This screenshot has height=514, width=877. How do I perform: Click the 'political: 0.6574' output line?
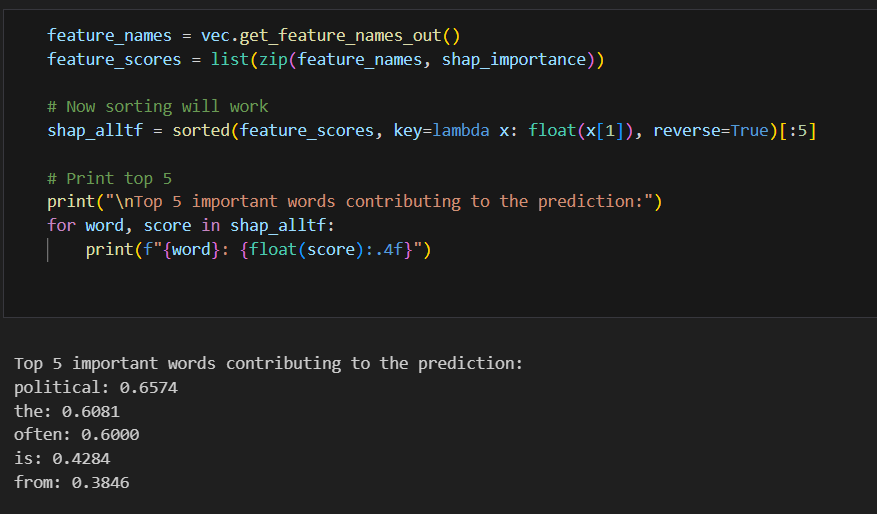[96, 387]
